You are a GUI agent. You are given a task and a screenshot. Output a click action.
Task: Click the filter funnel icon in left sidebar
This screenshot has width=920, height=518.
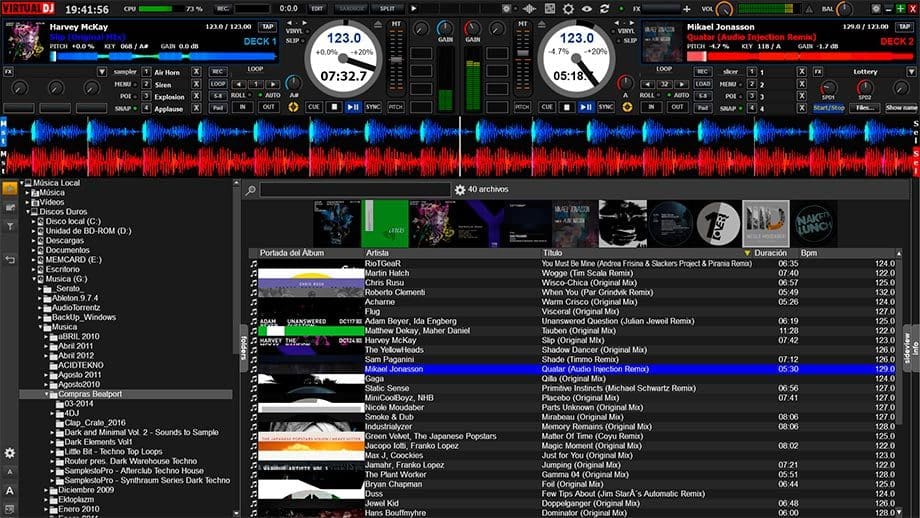[x=10, y=226]
